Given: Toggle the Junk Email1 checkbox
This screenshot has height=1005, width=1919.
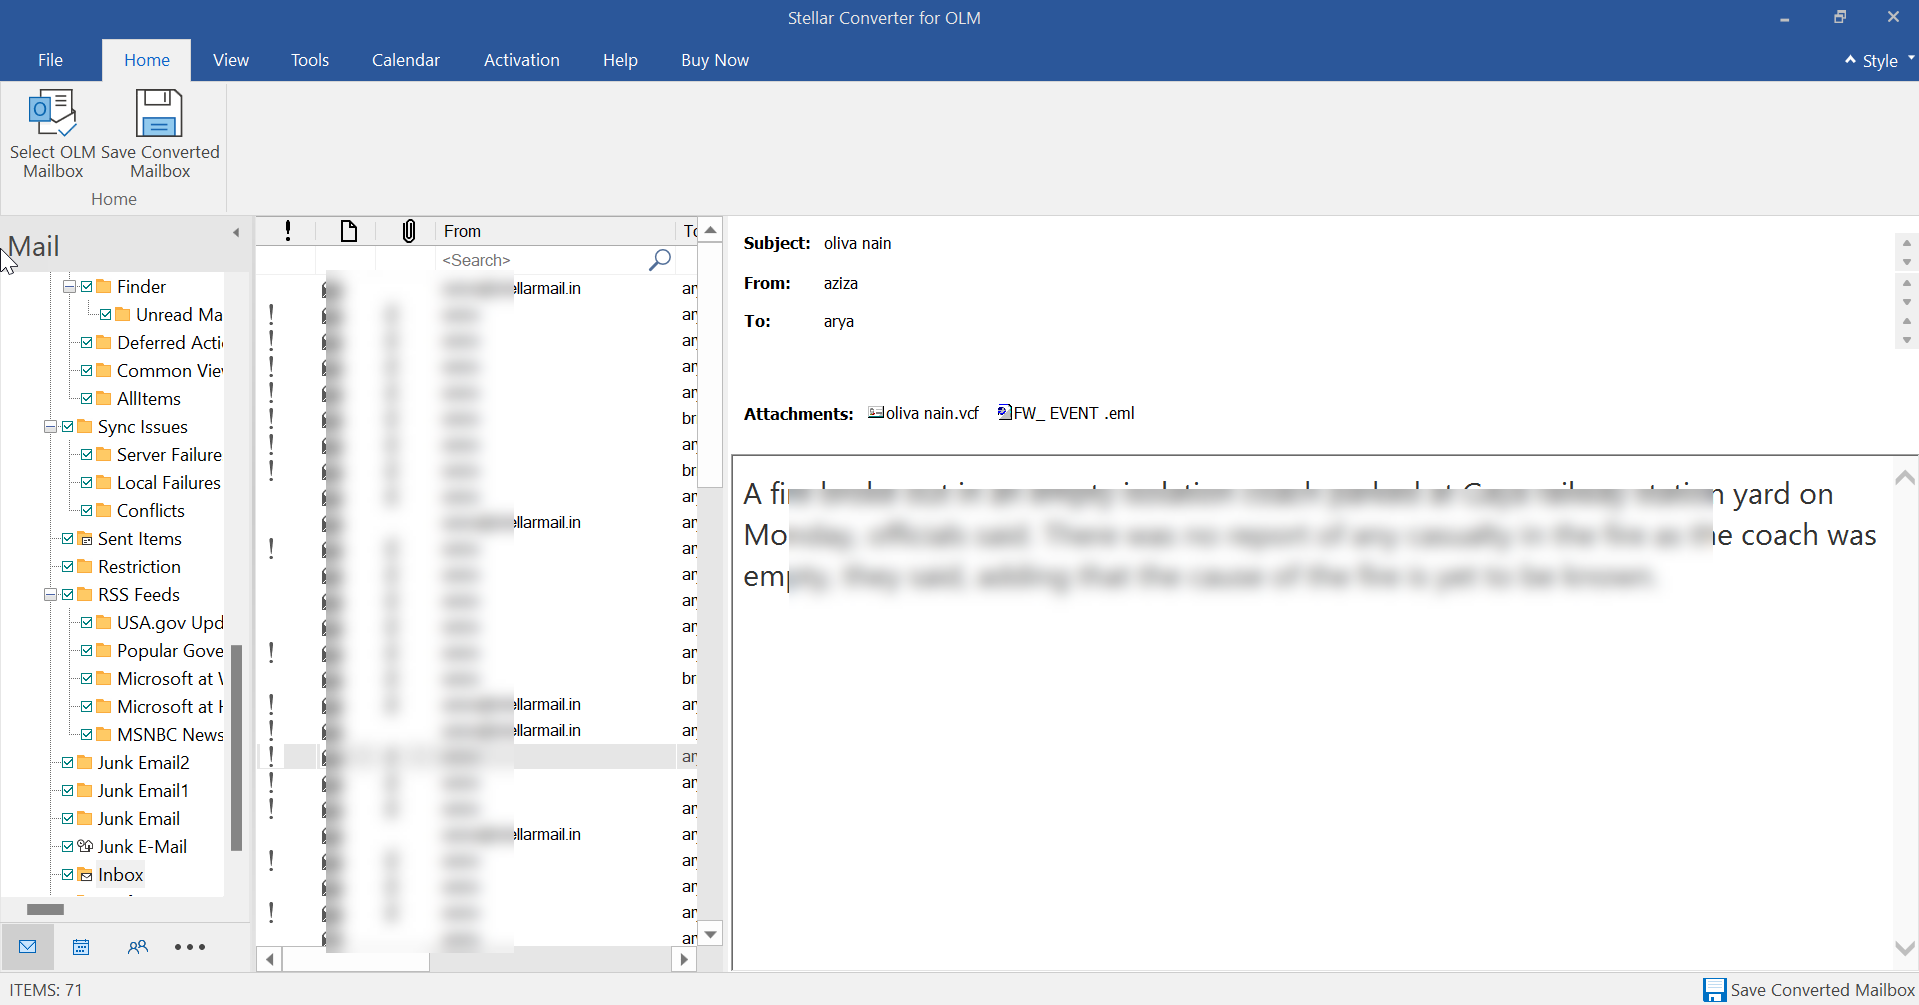Looking at the screenshot, I should pyautogui.click(x=68, y=791).
